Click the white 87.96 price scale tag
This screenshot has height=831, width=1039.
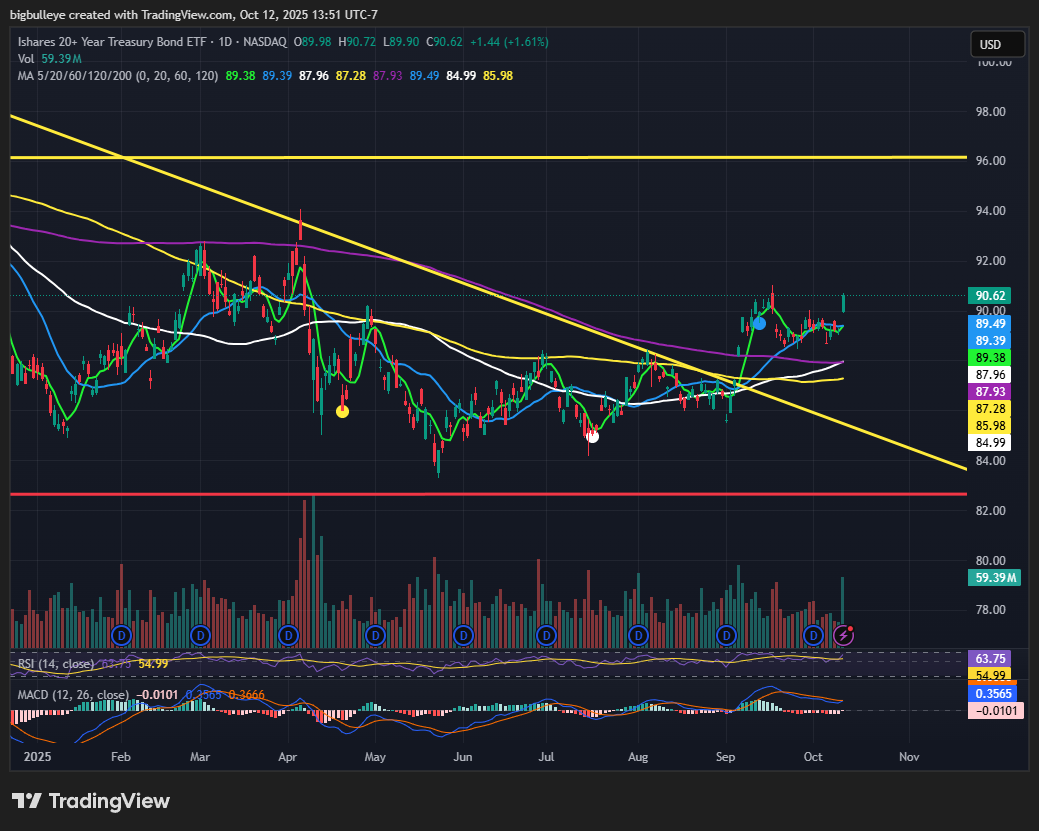tap(990, 375)
